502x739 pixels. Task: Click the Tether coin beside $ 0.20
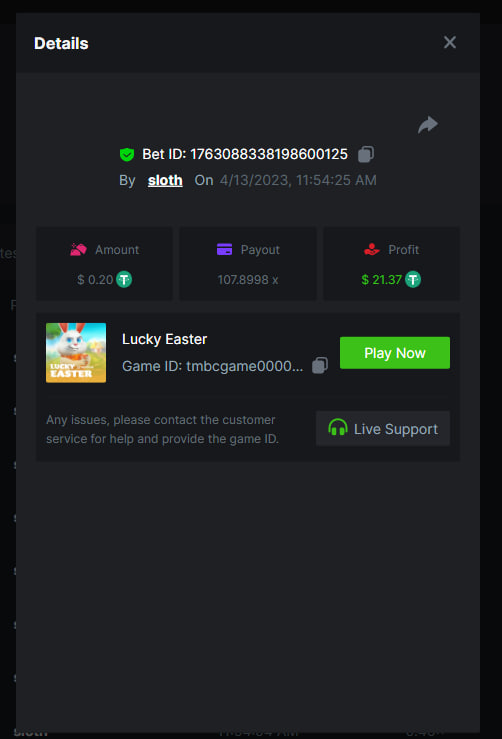pos(124,279)
